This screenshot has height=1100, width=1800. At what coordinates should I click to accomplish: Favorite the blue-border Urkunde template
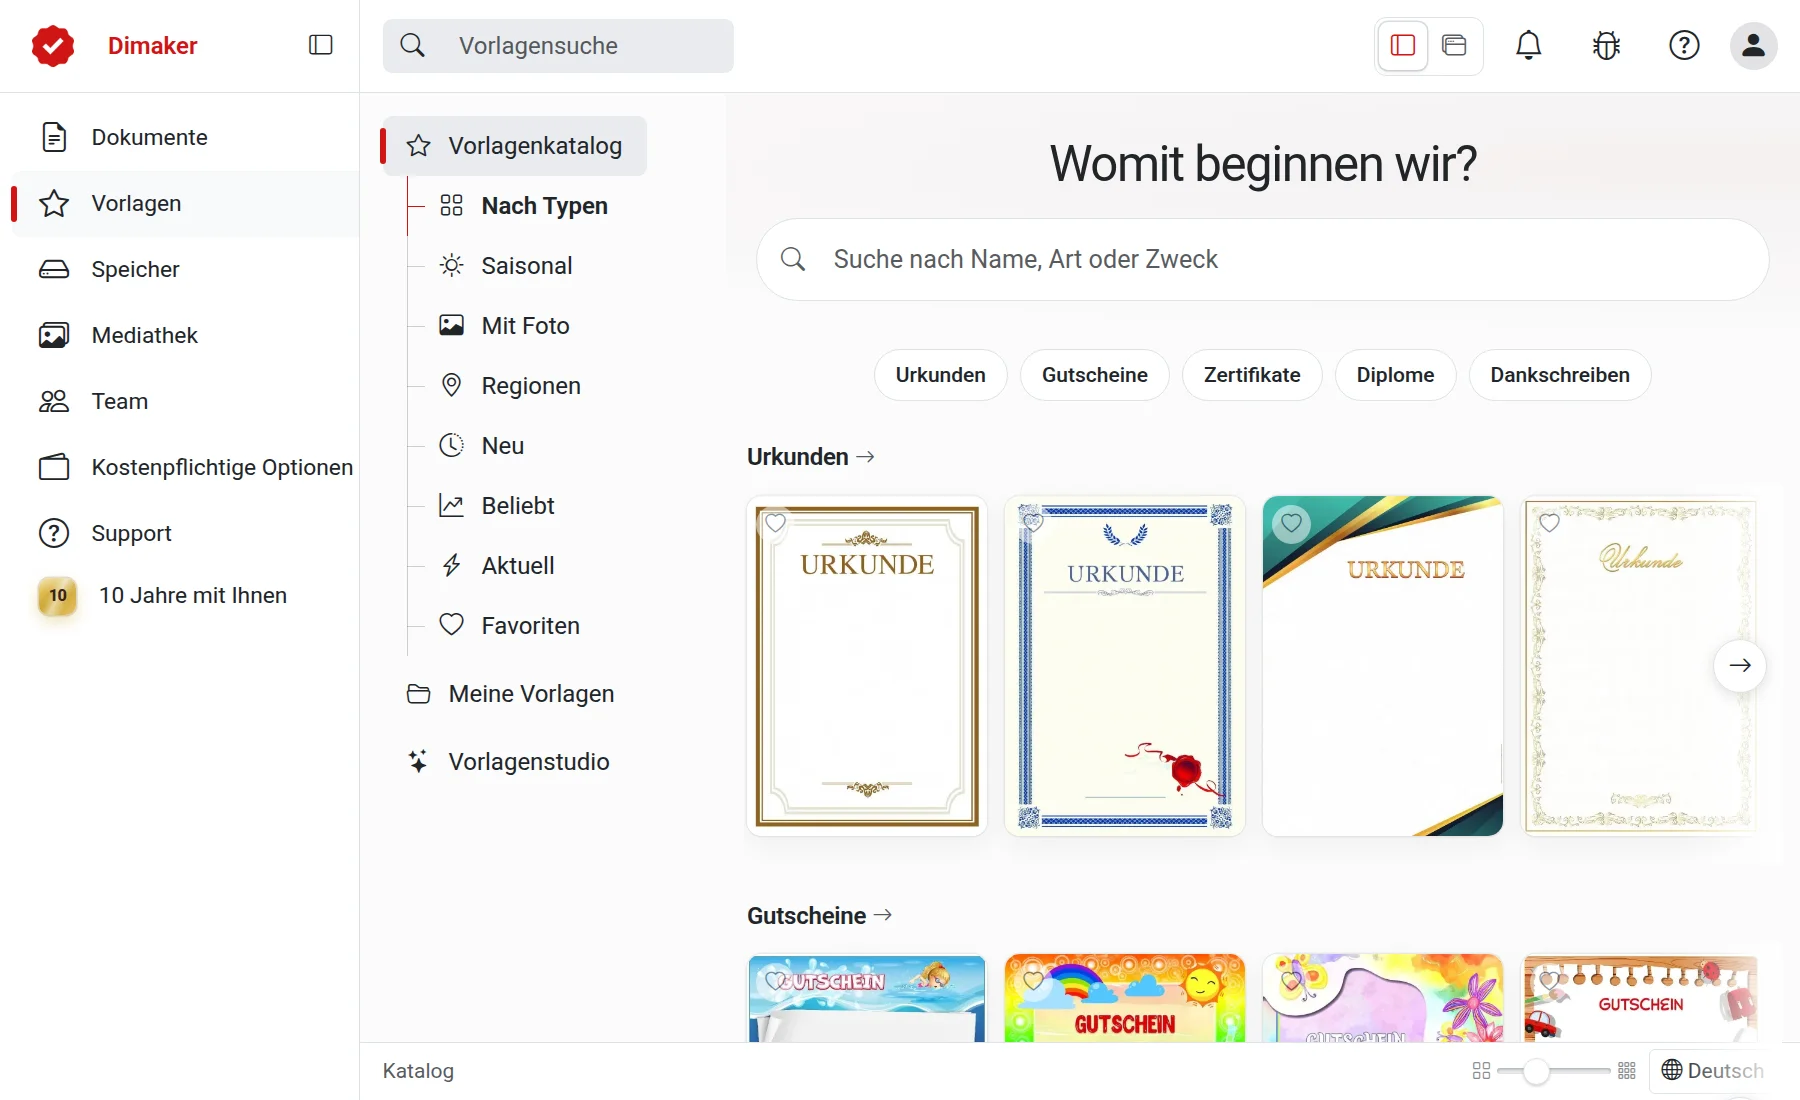1033,523
